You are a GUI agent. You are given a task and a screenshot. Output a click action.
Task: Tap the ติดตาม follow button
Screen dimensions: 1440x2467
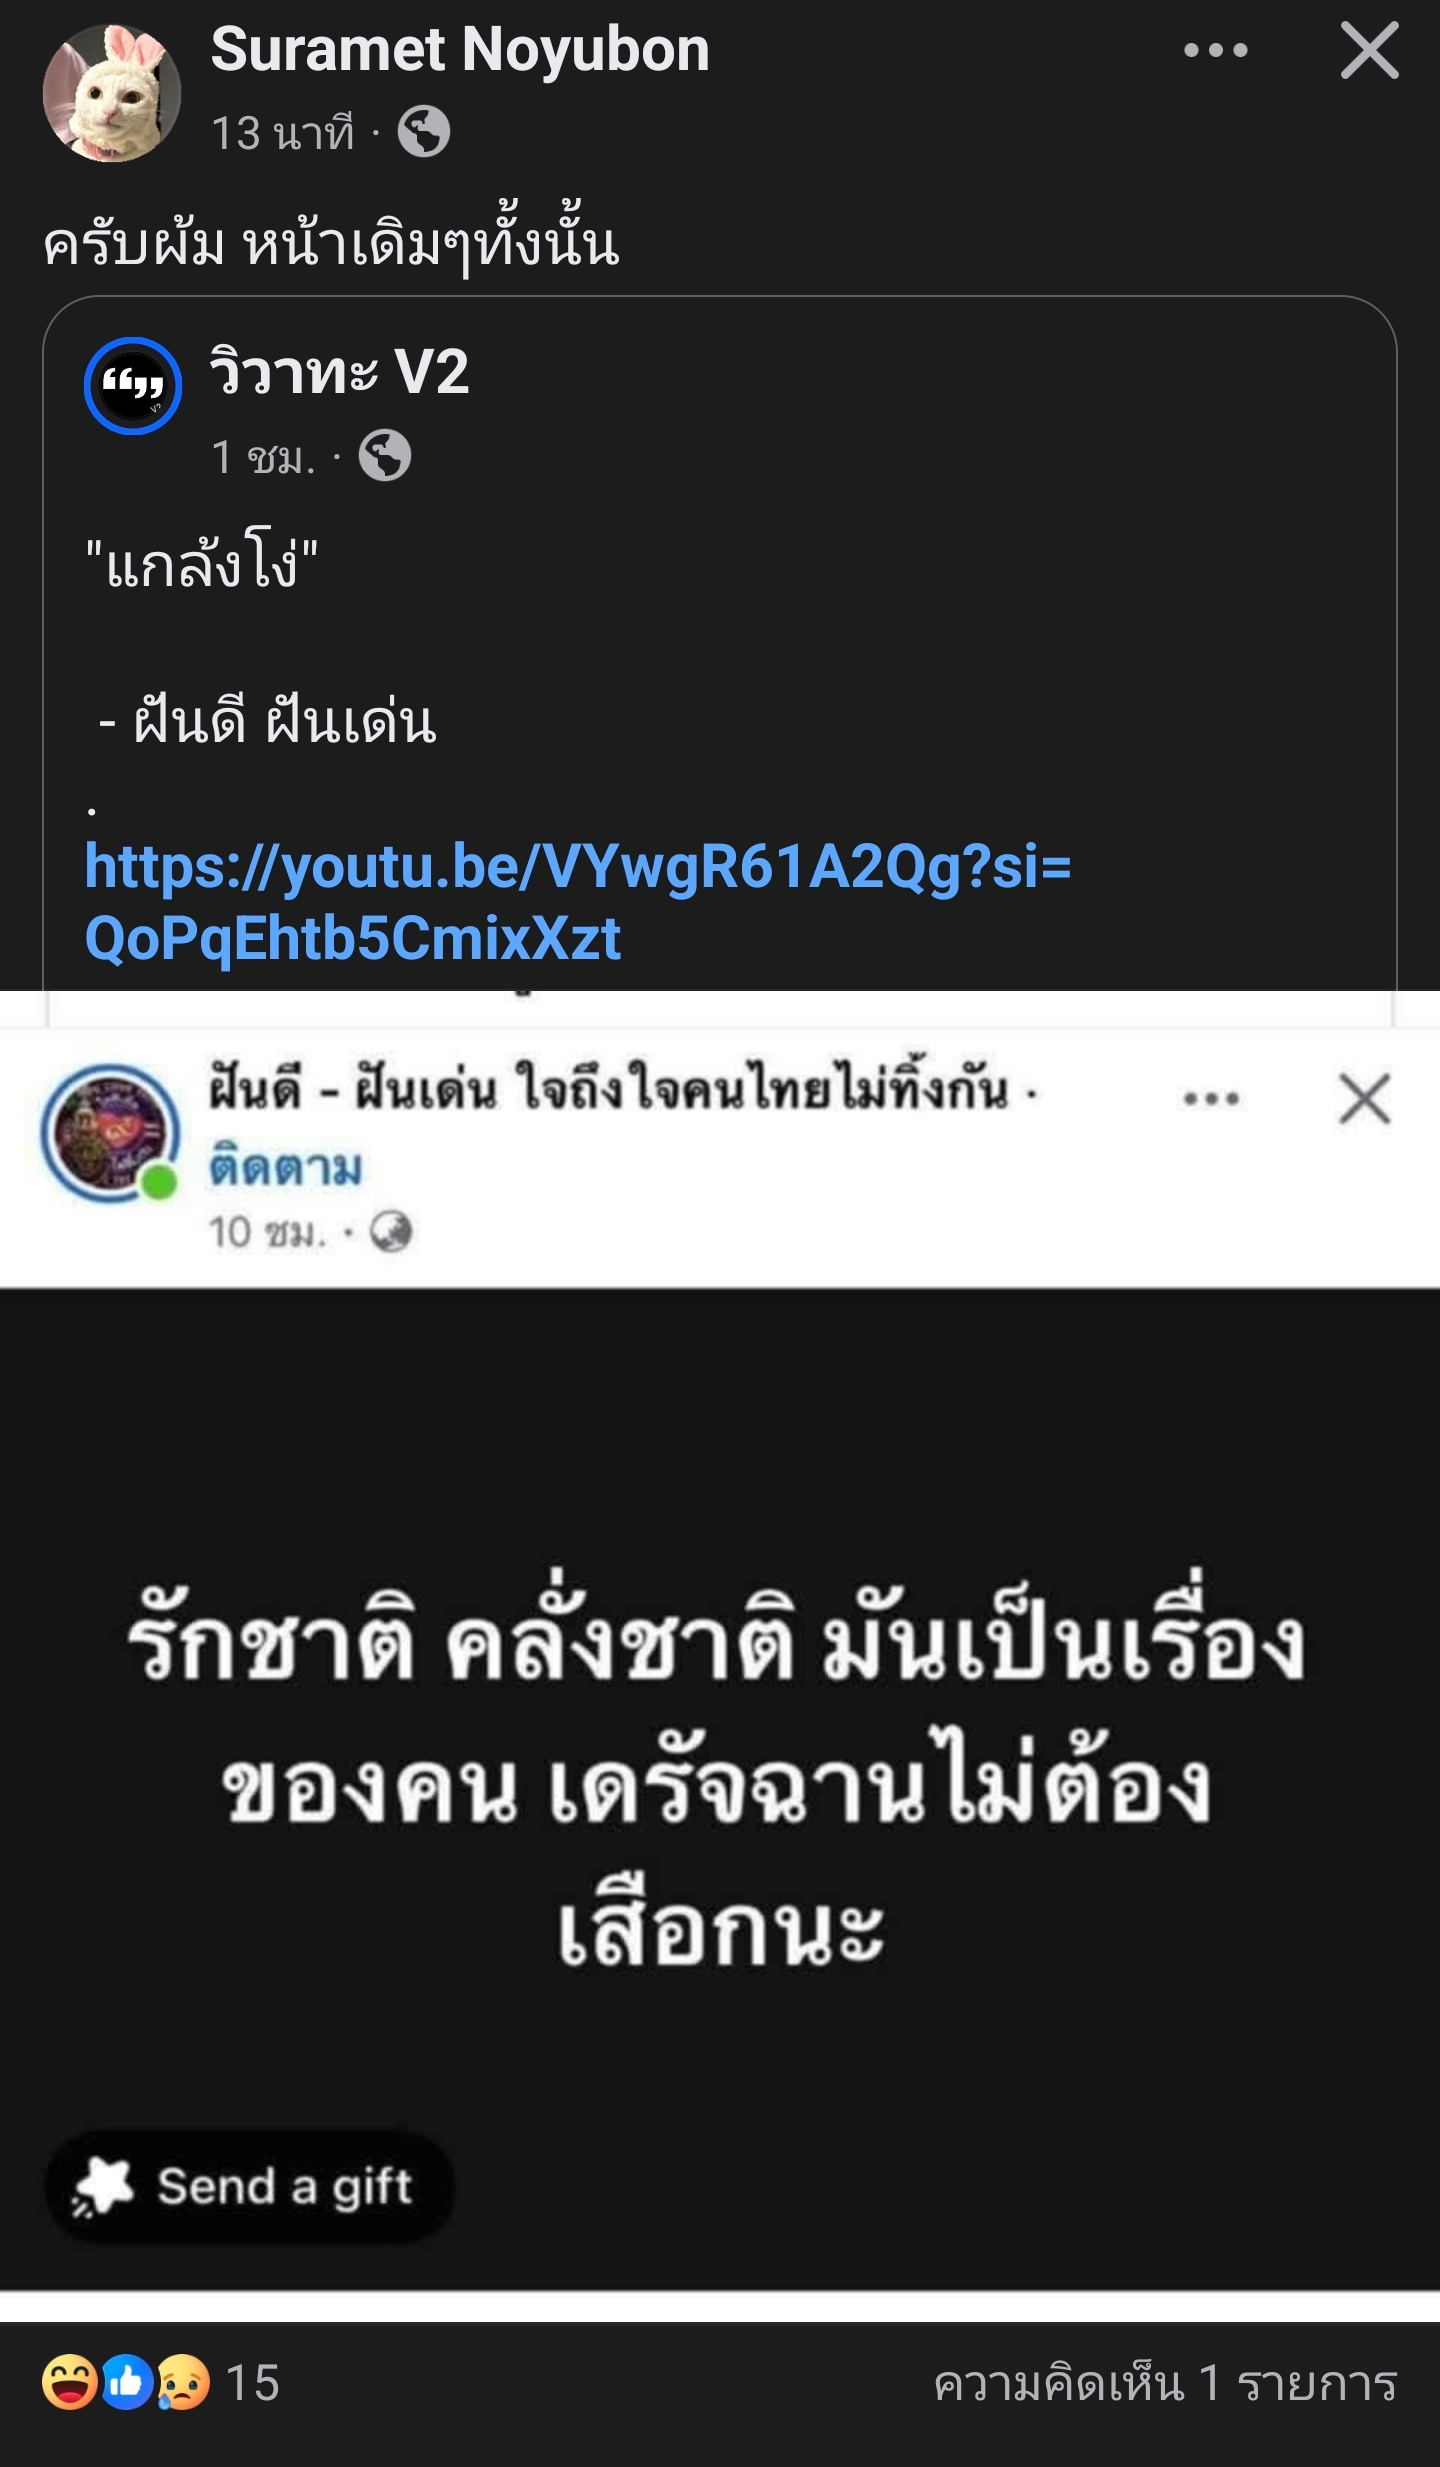[285, 1167]
